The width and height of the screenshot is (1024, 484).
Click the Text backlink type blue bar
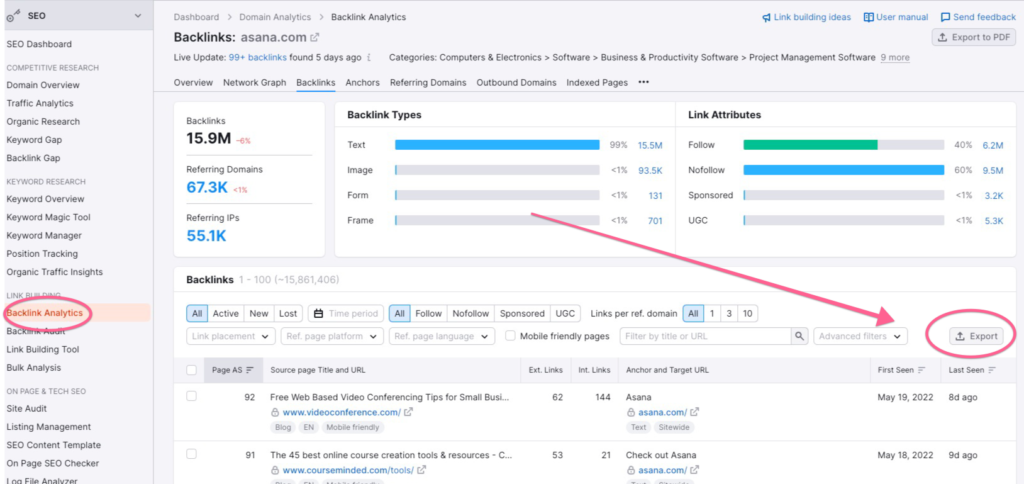click(497, 145)
